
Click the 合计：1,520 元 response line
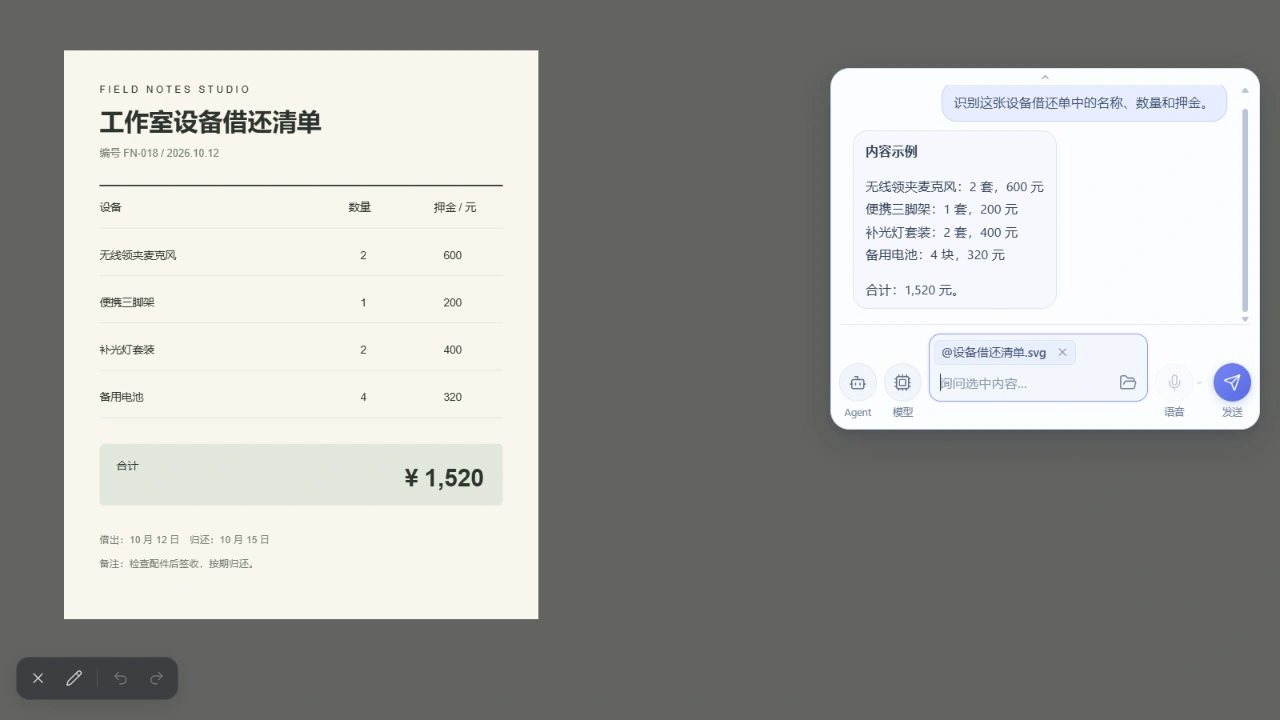tap(913, 290)
